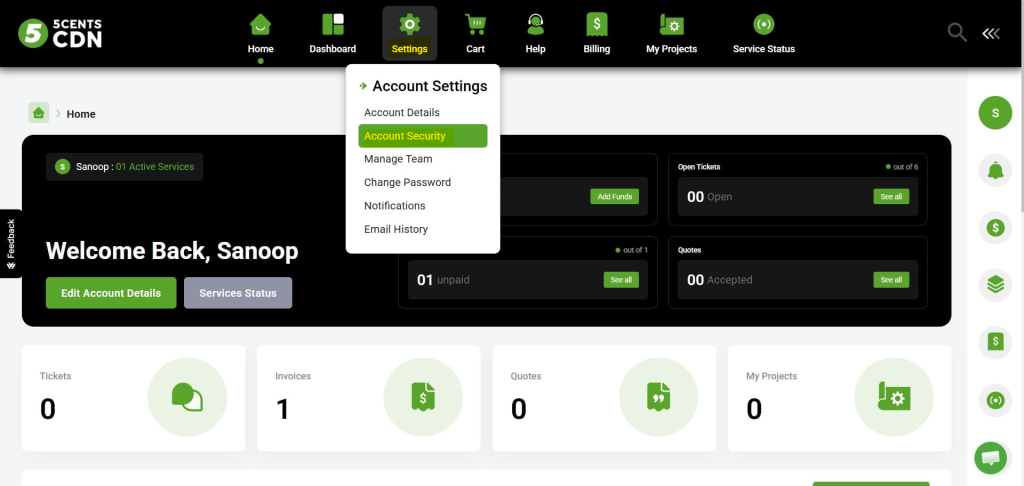Click the Invoices card receipt icon
Image resolution: width=1024 pixels, height=486 pixels.
[x=423, y=397]
